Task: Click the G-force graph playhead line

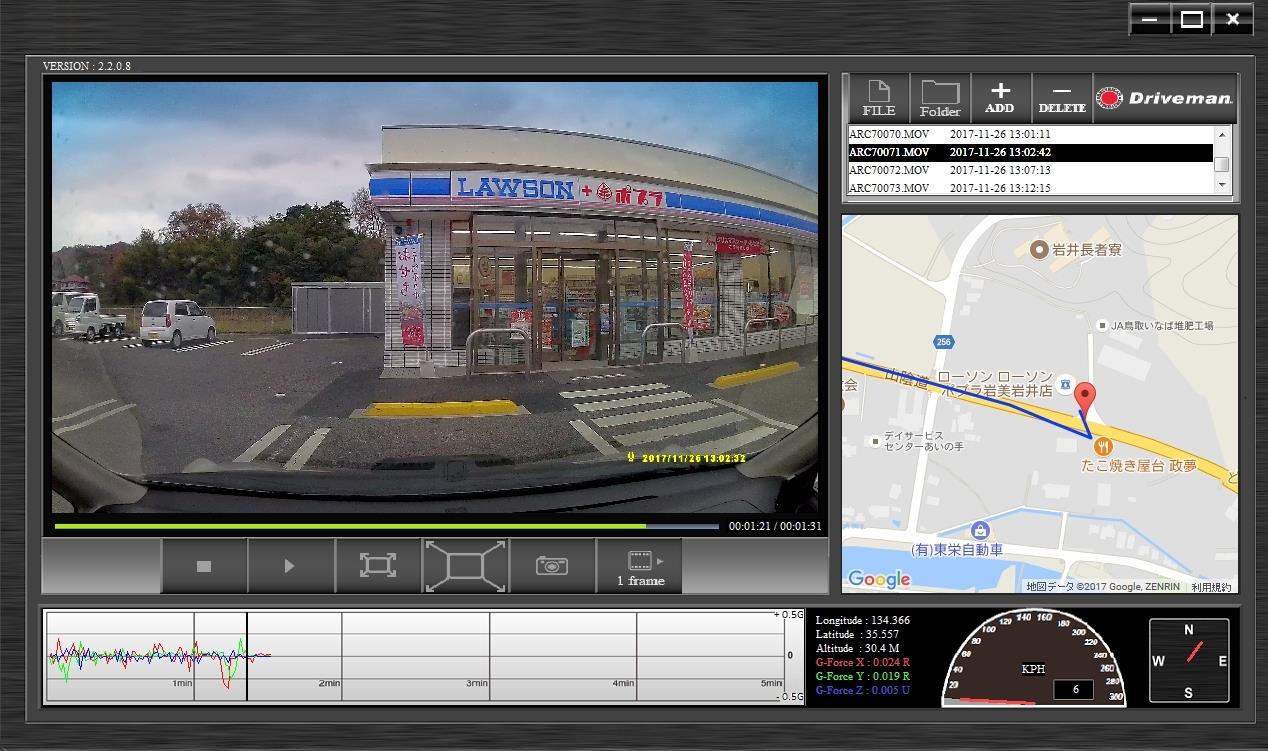Action: pos(247,655)
